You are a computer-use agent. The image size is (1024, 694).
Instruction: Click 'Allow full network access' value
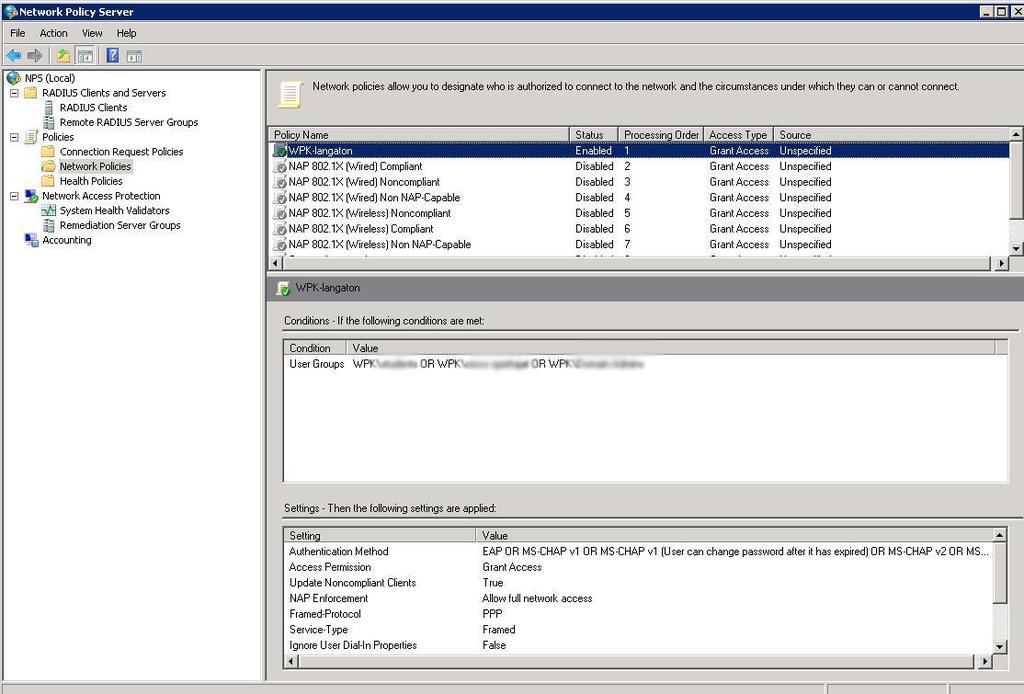coord(537,599)
